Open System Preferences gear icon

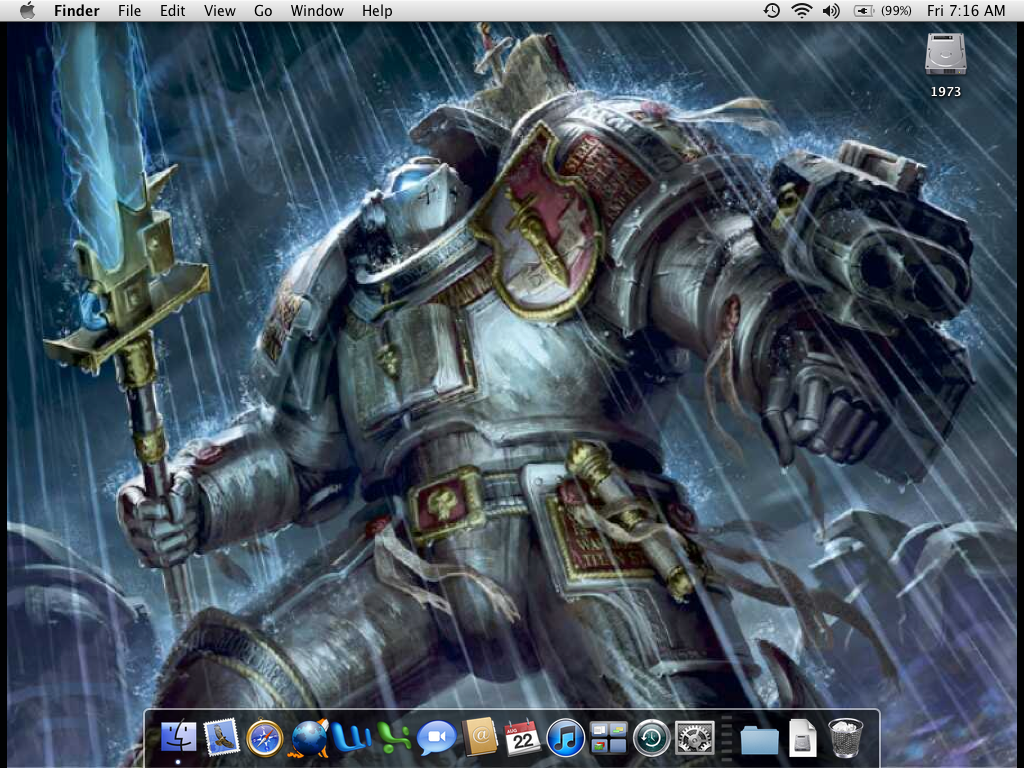[694, 739]
